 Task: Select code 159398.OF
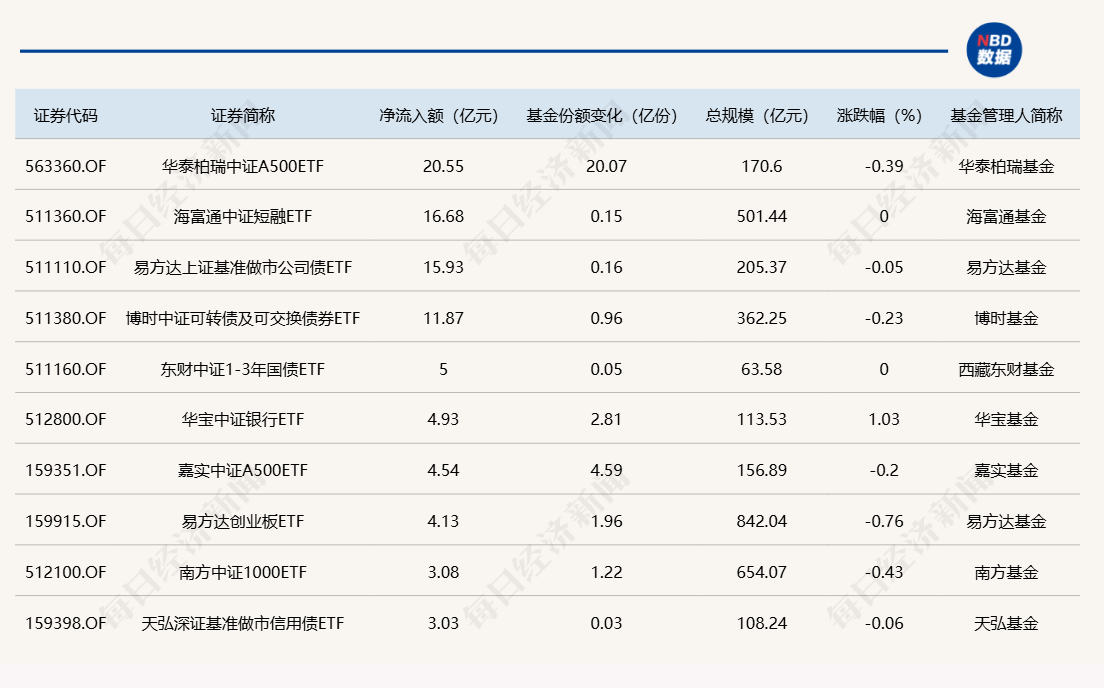pos(65,623)
